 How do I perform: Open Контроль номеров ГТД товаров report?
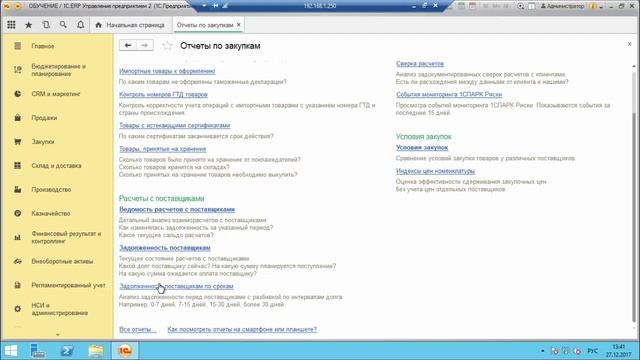pos(163,95)
